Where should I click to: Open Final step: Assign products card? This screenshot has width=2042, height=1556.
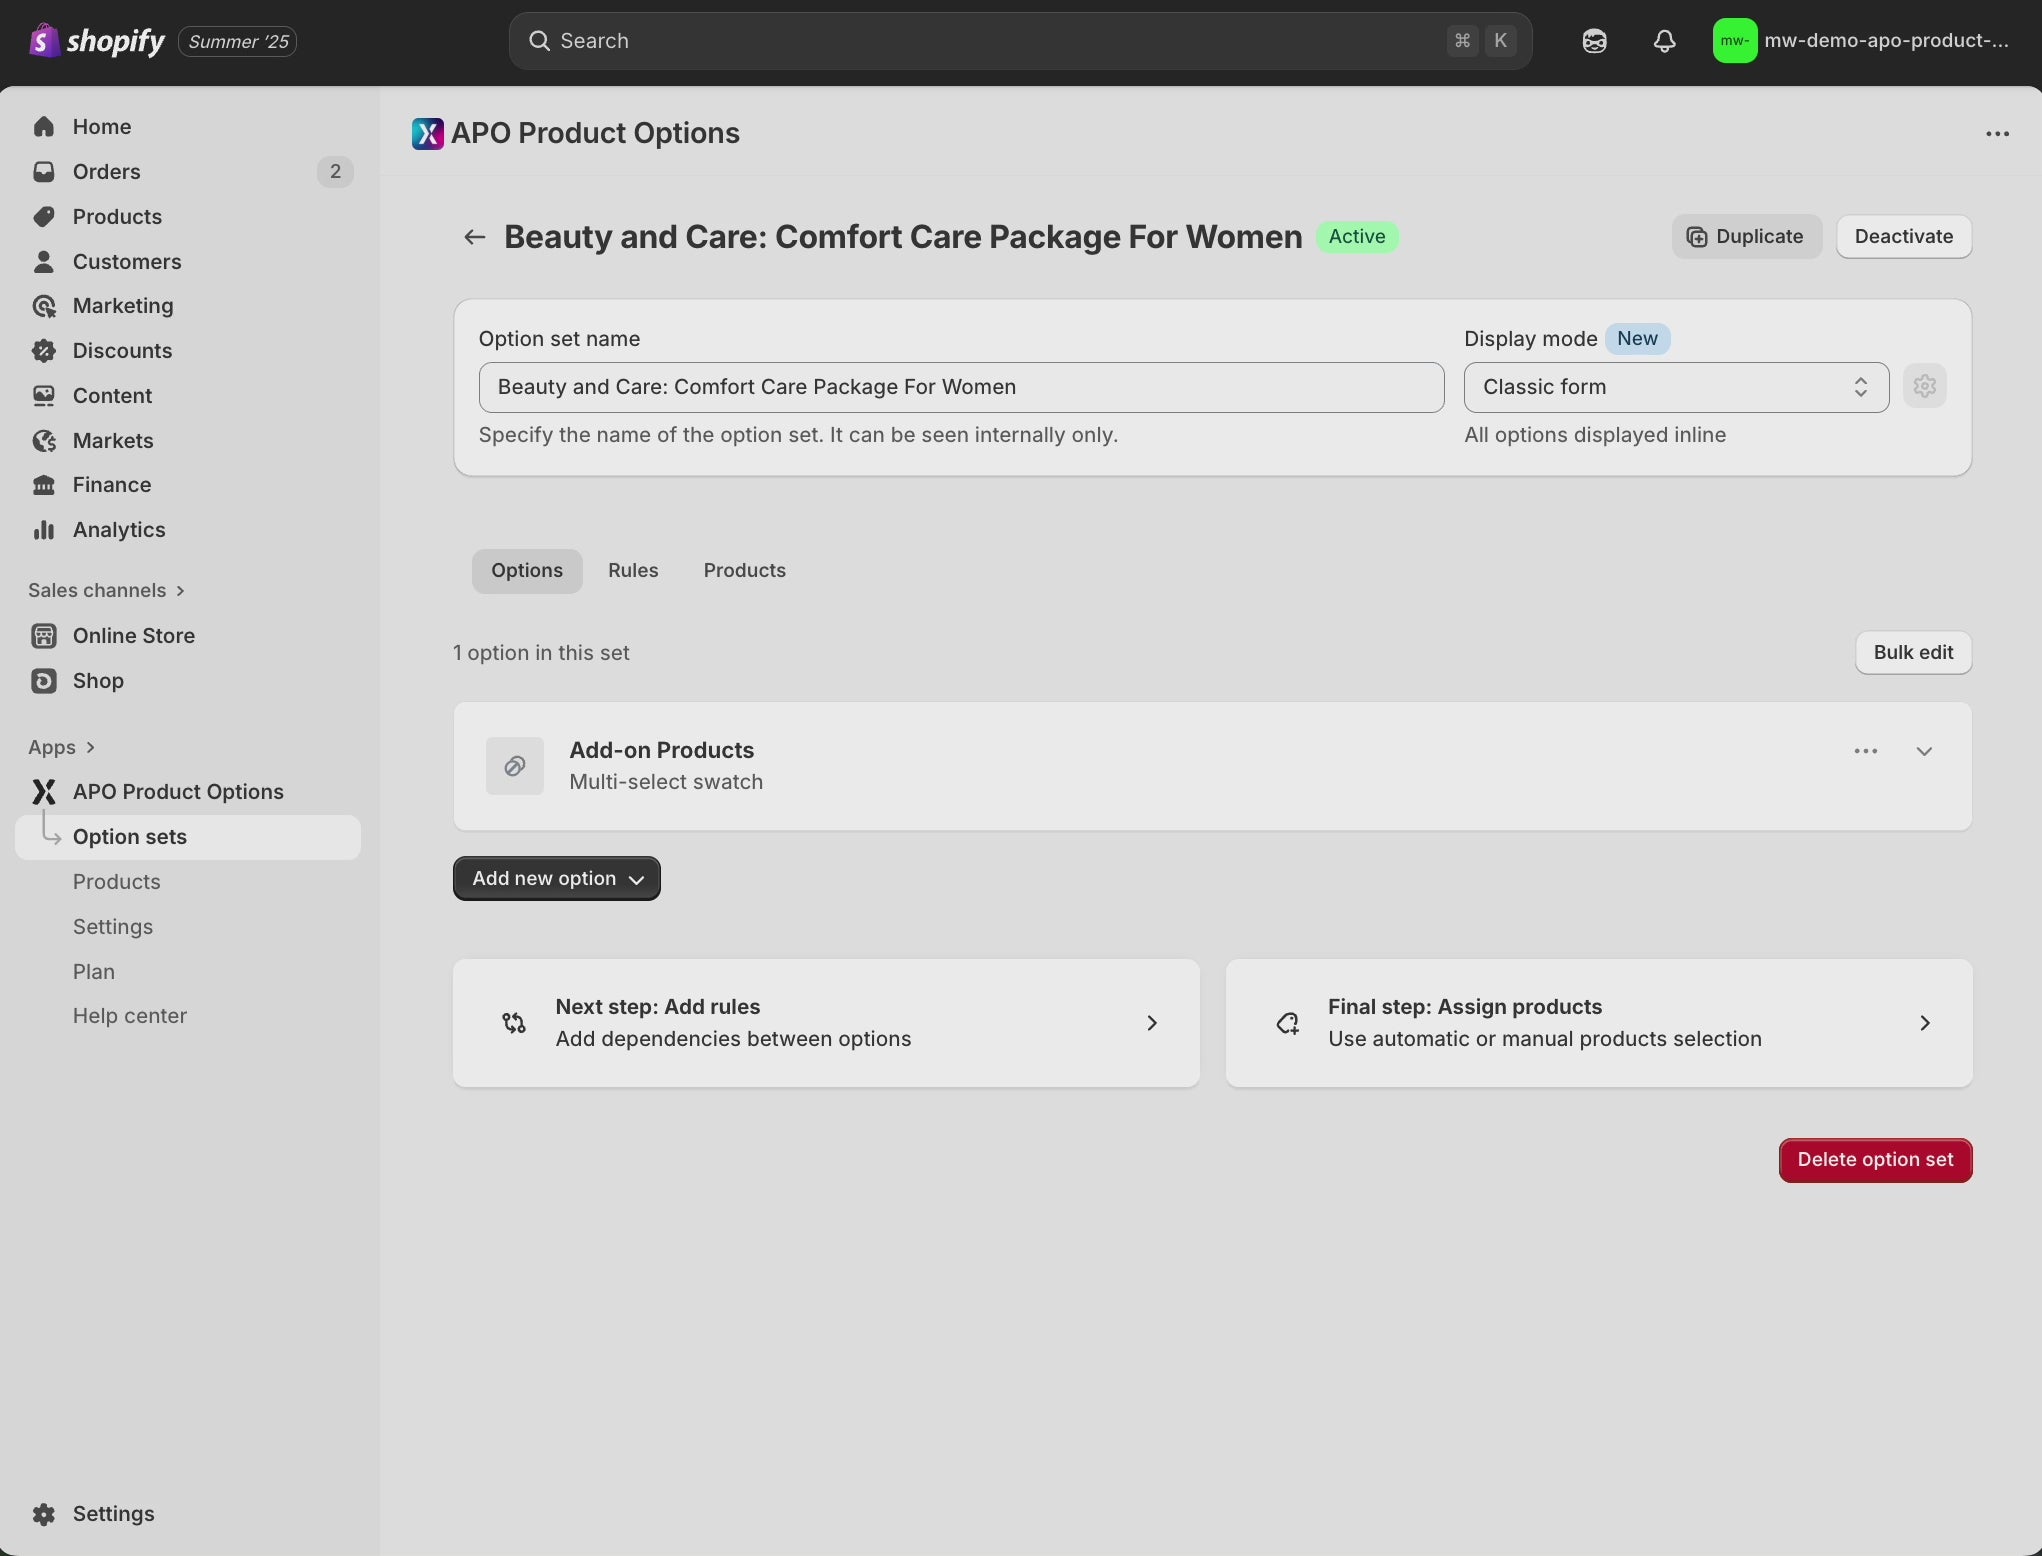point(1598,1023)
